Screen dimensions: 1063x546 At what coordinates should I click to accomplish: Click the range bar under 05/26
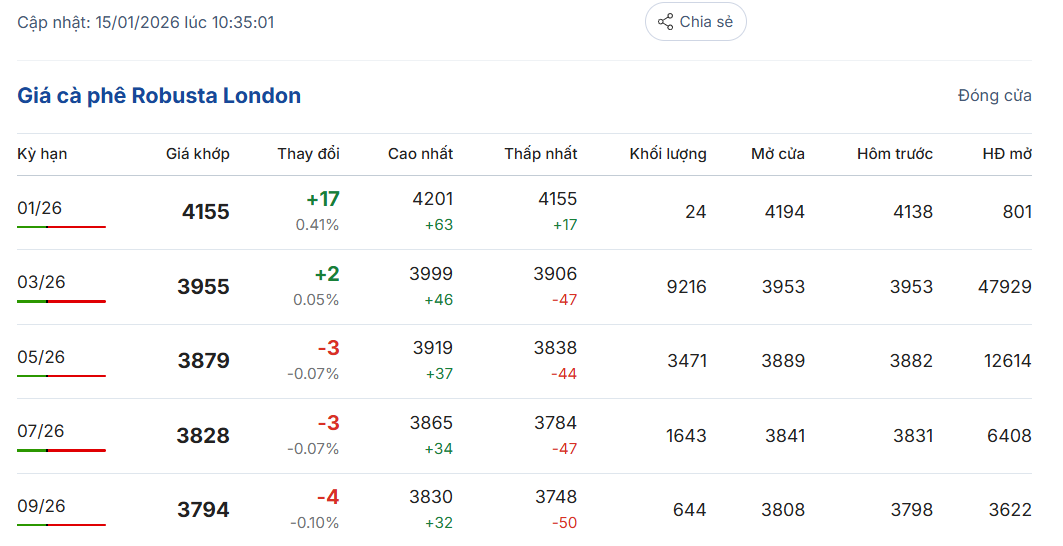point(61,376)
